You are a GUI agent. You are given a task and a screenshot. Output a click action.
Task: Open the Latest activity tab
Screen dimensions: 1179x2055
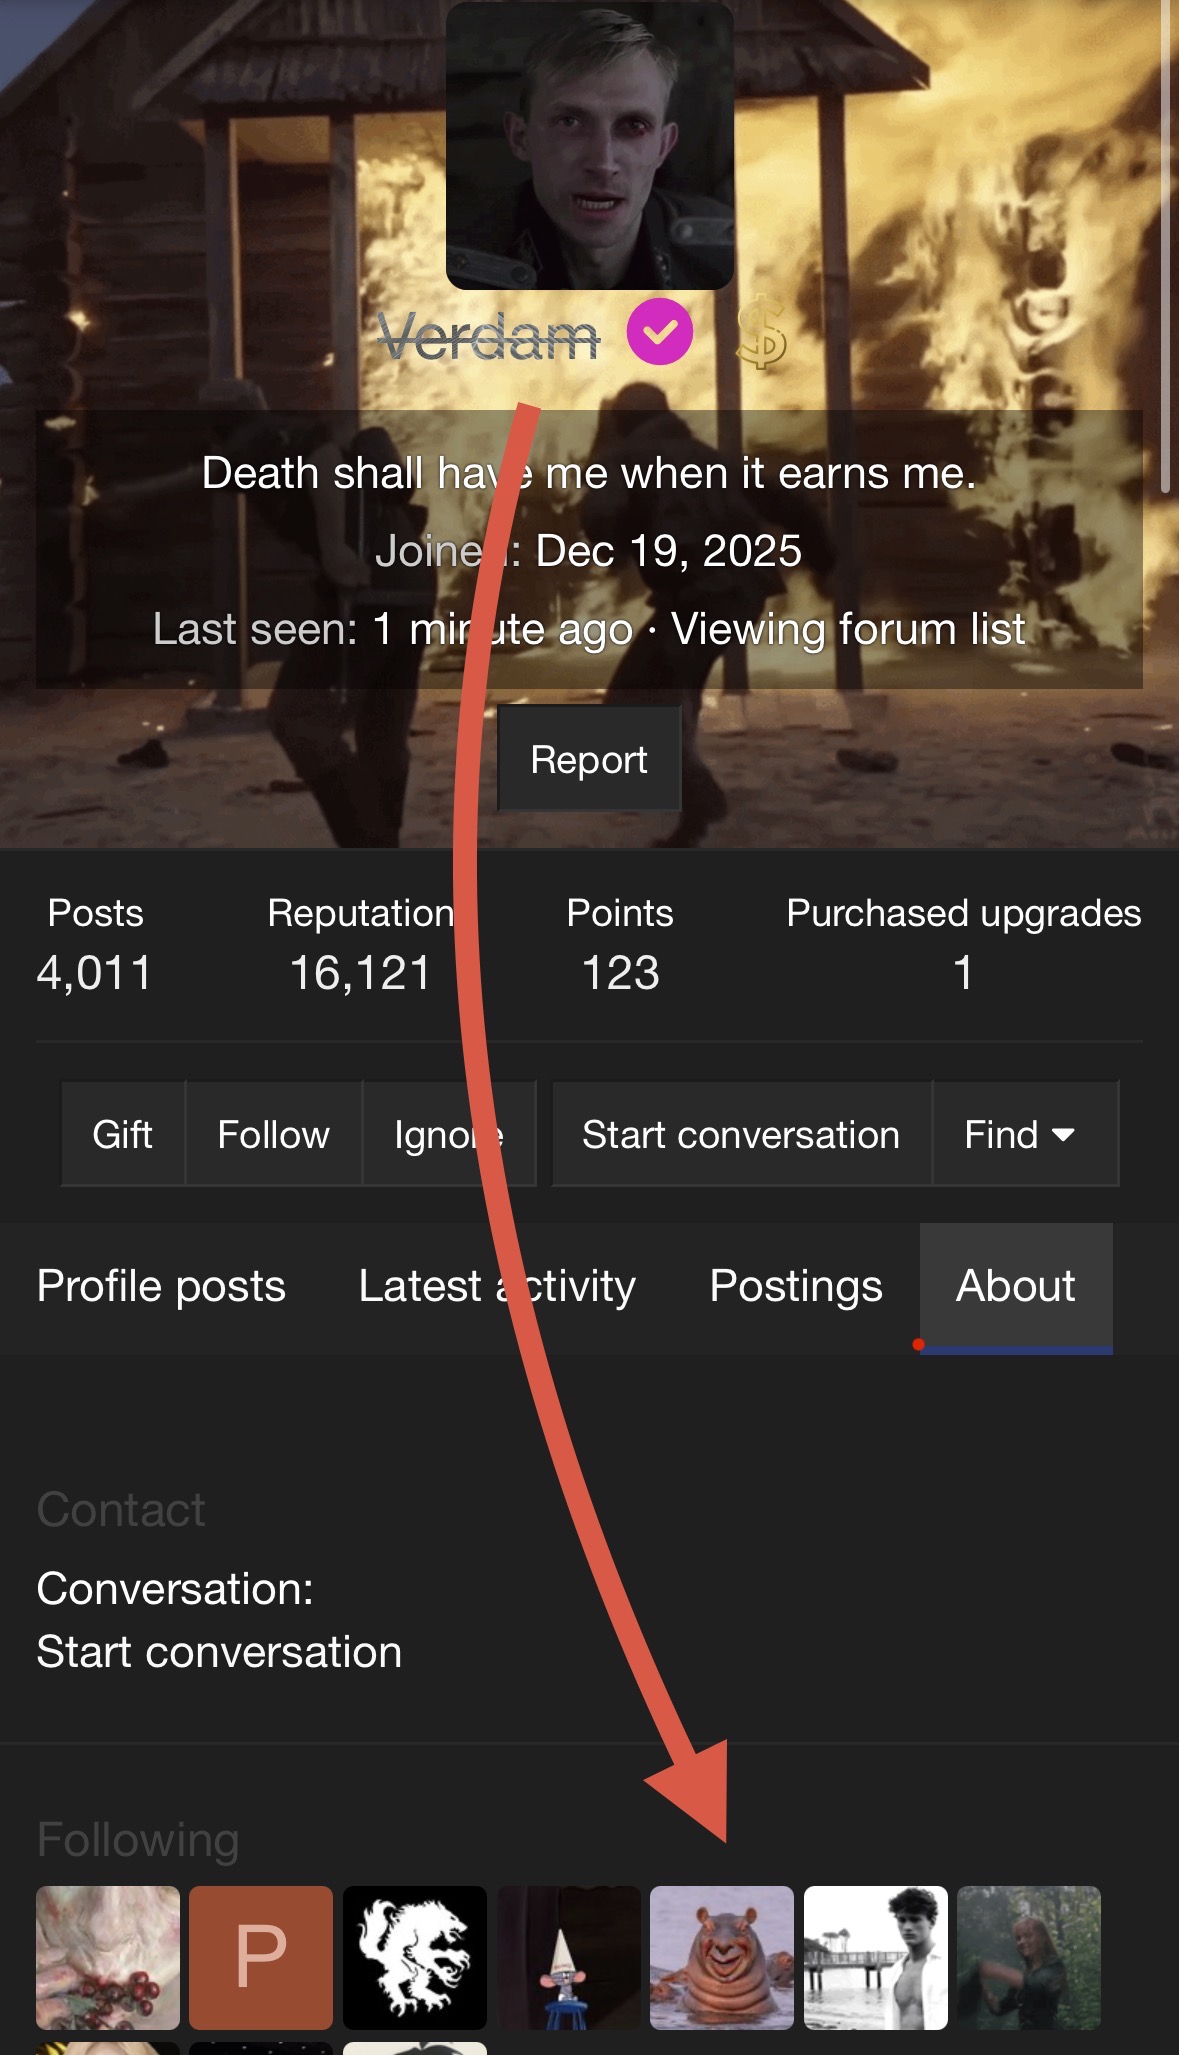click(497, 1286)
